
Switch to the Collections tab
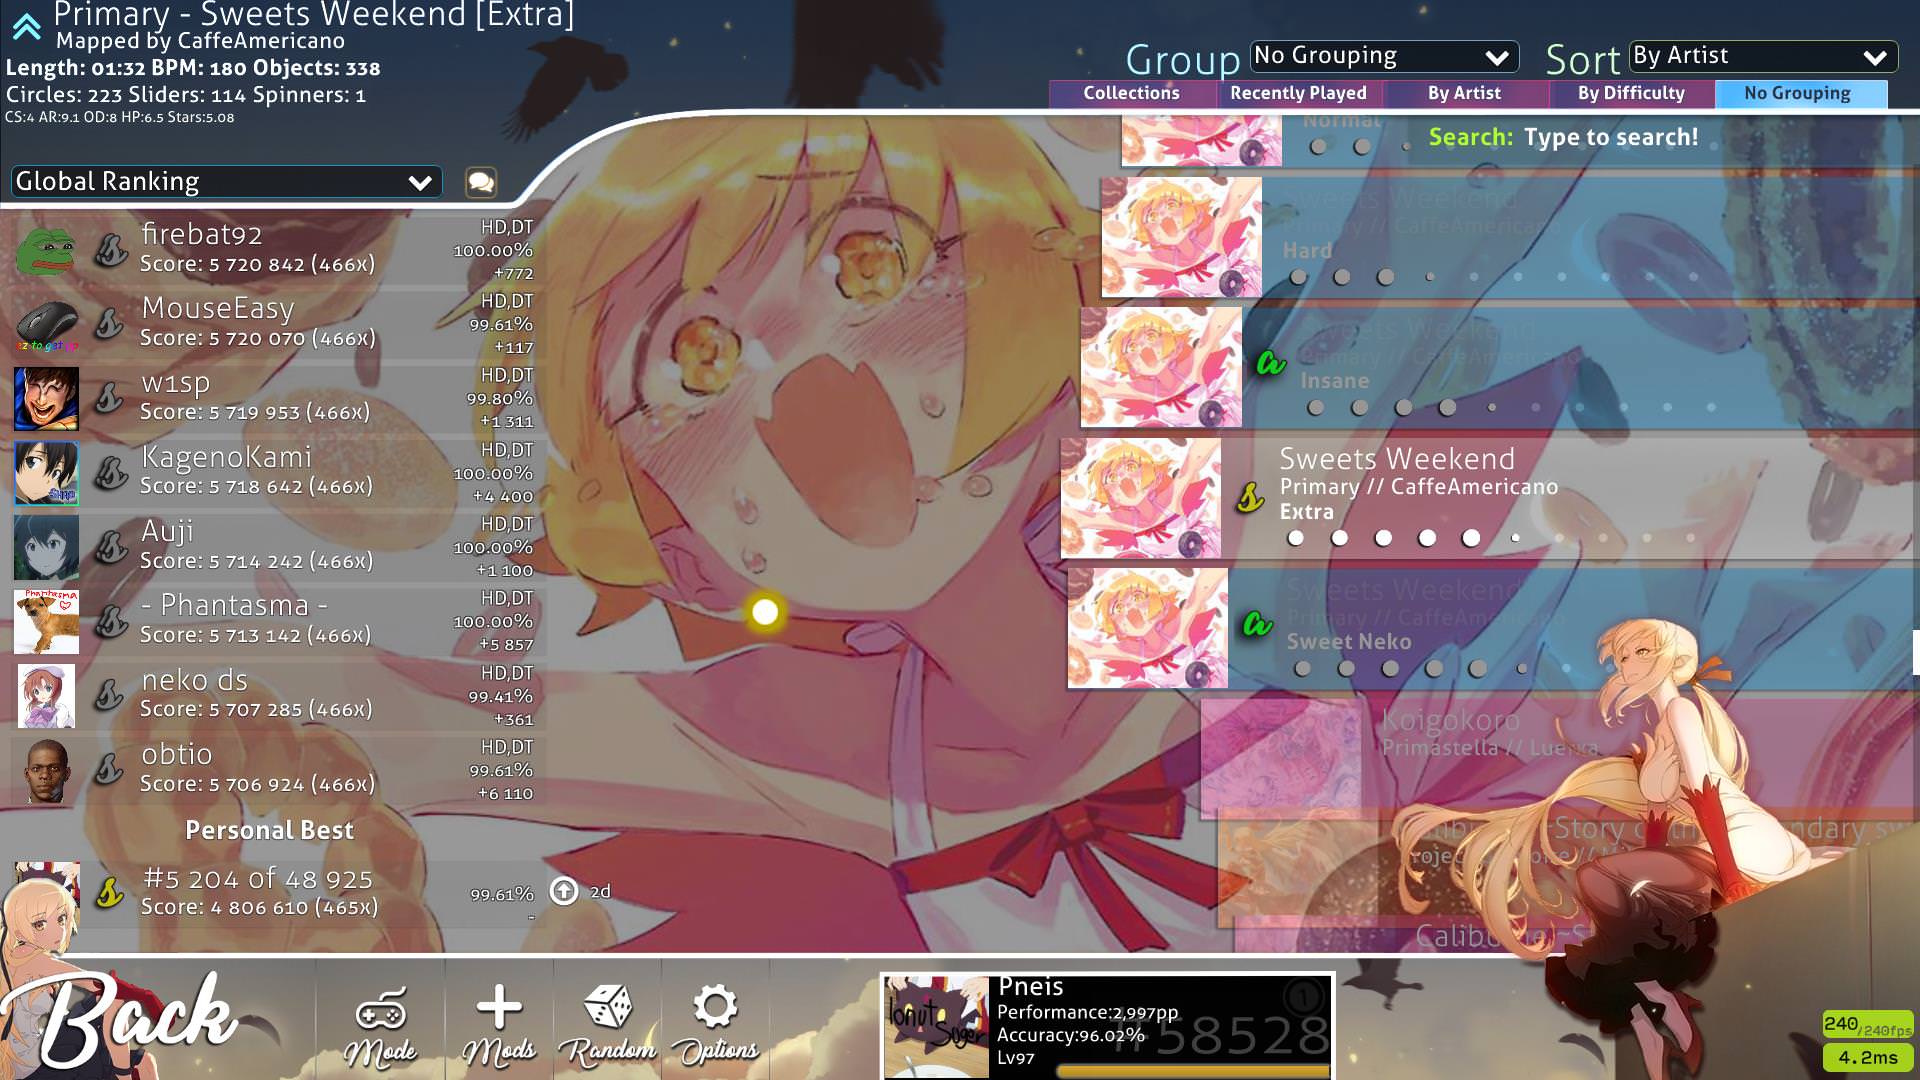(1132, 93)
